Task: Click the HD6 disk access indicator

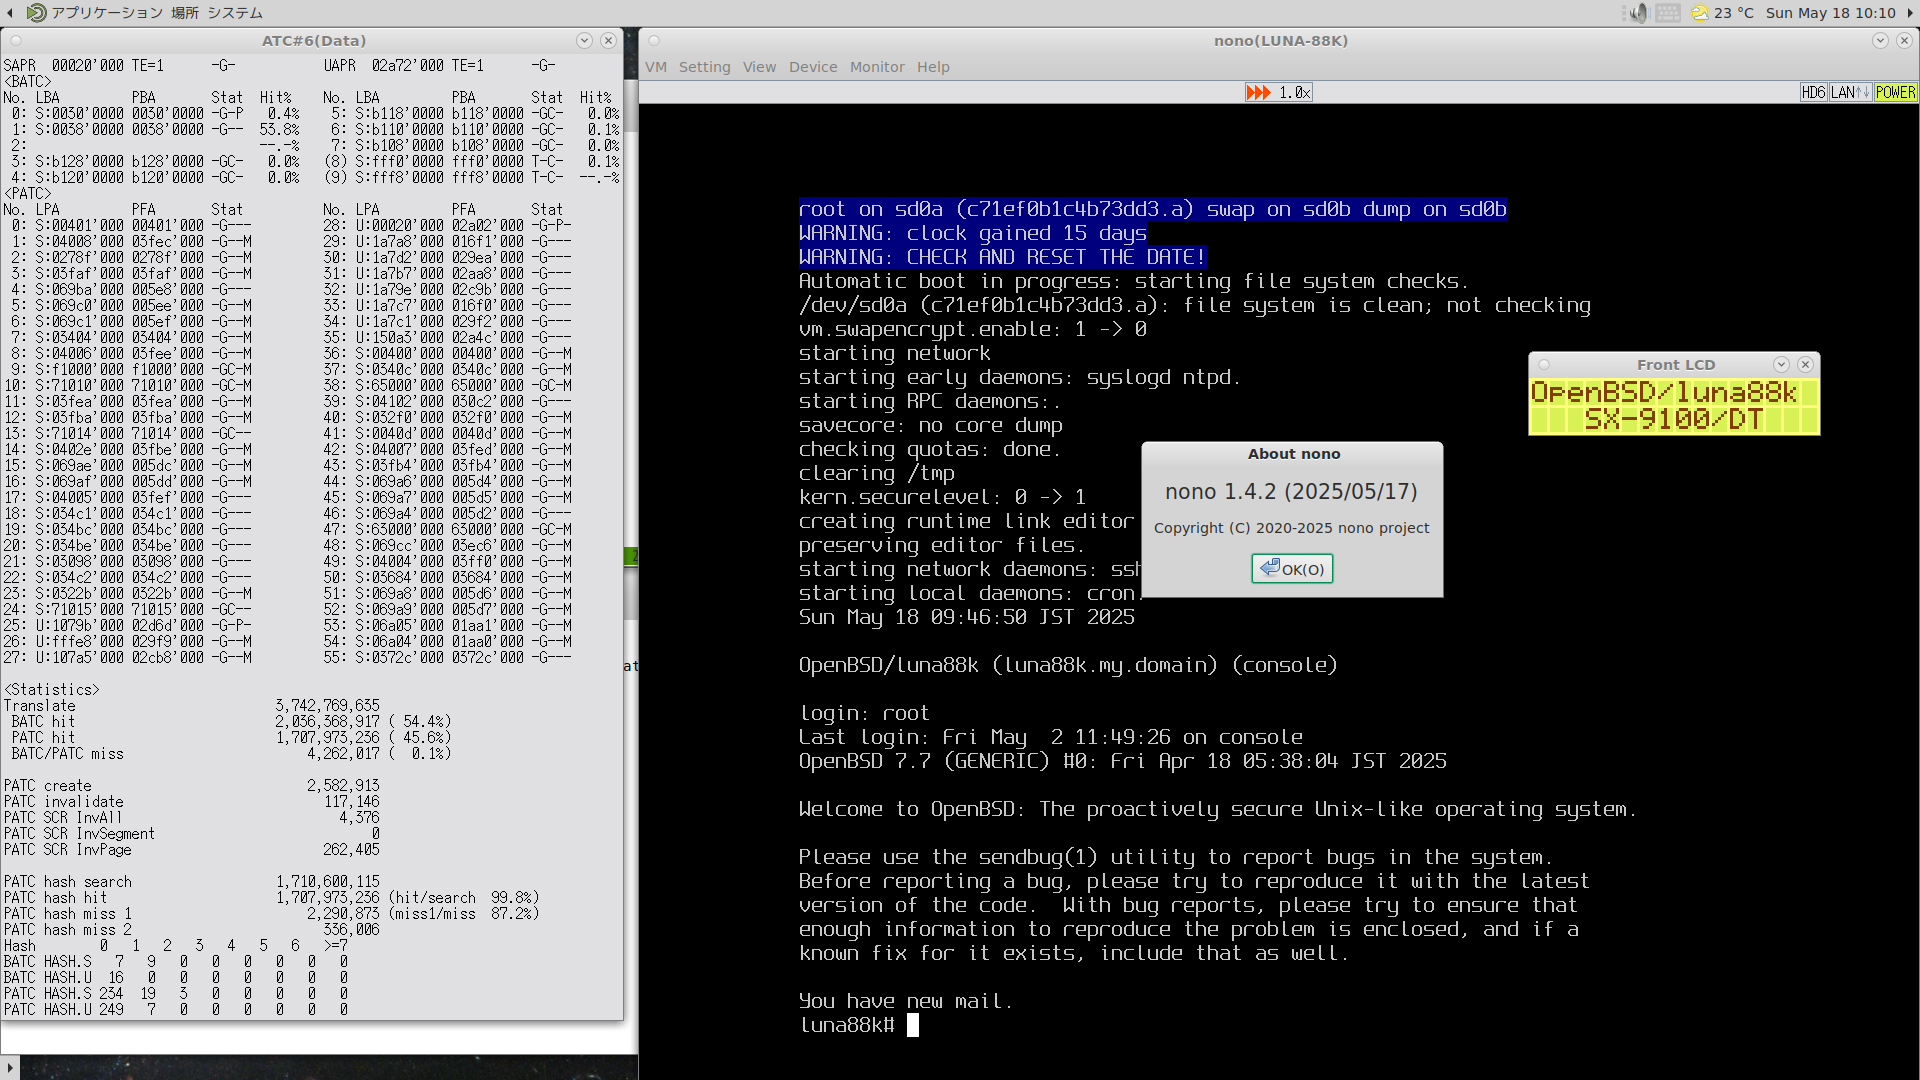Action: (1813, 92)
